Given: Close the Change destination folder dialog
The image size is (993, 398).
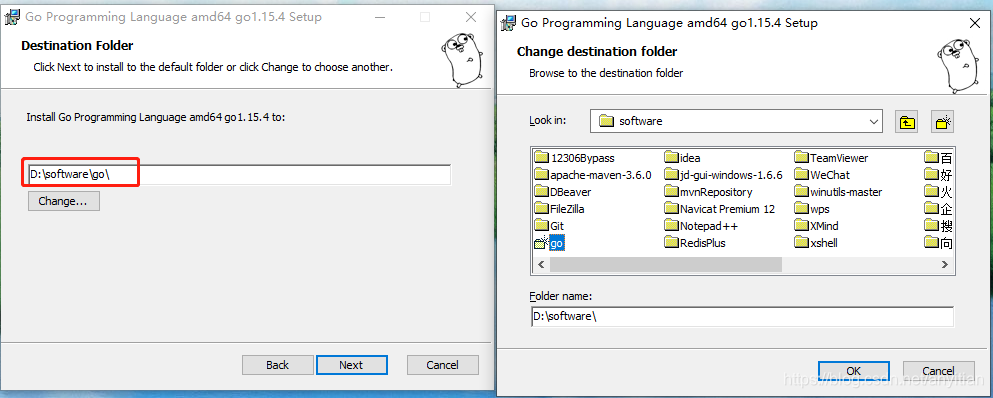Looking at the screenshot, I should coord(975,23).
